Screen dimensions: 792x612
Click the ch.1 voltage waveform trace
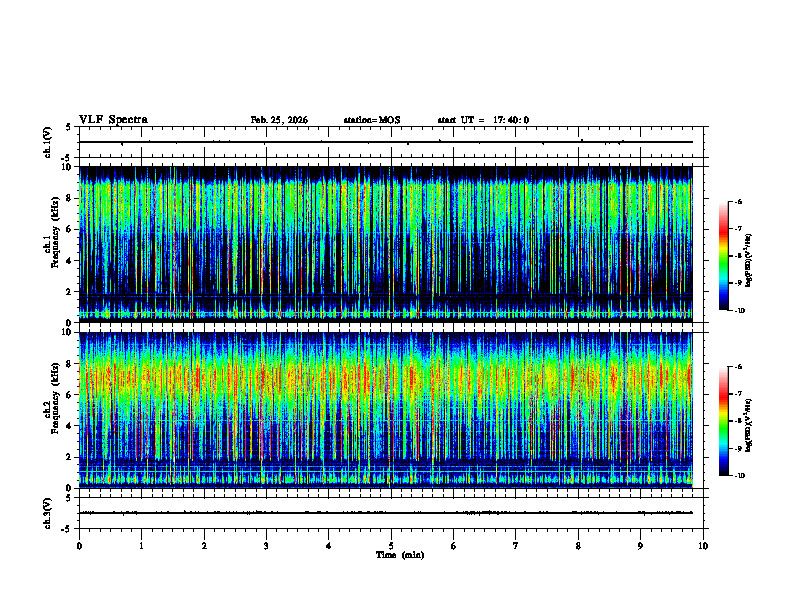tap(386, 142)
